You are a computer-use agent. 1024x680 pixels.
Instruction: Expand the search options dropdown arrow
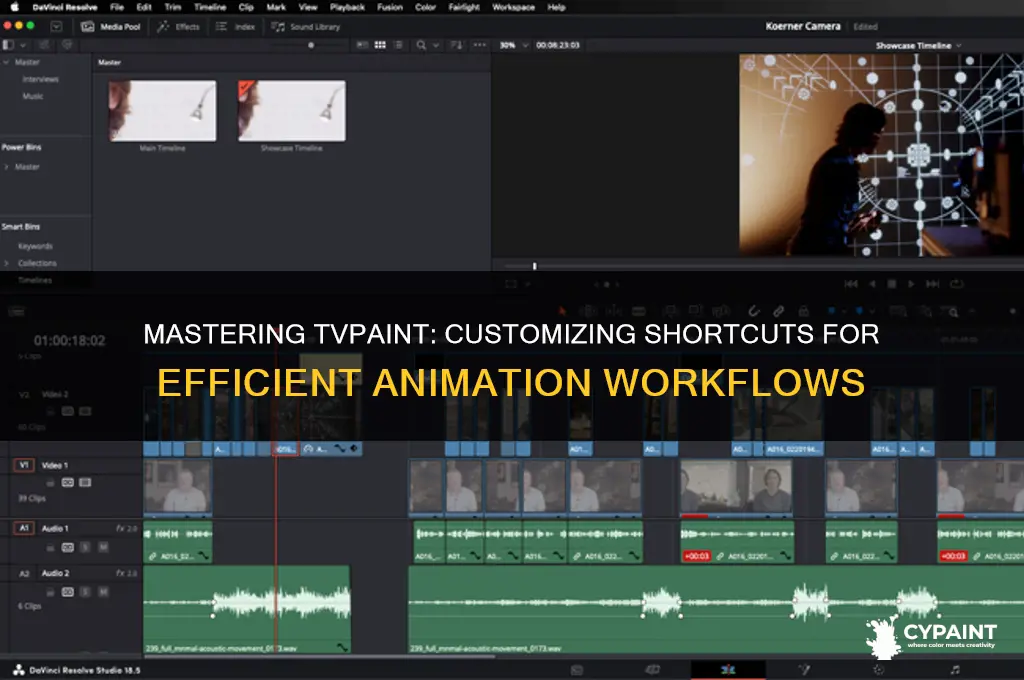(x=436, y=45)
